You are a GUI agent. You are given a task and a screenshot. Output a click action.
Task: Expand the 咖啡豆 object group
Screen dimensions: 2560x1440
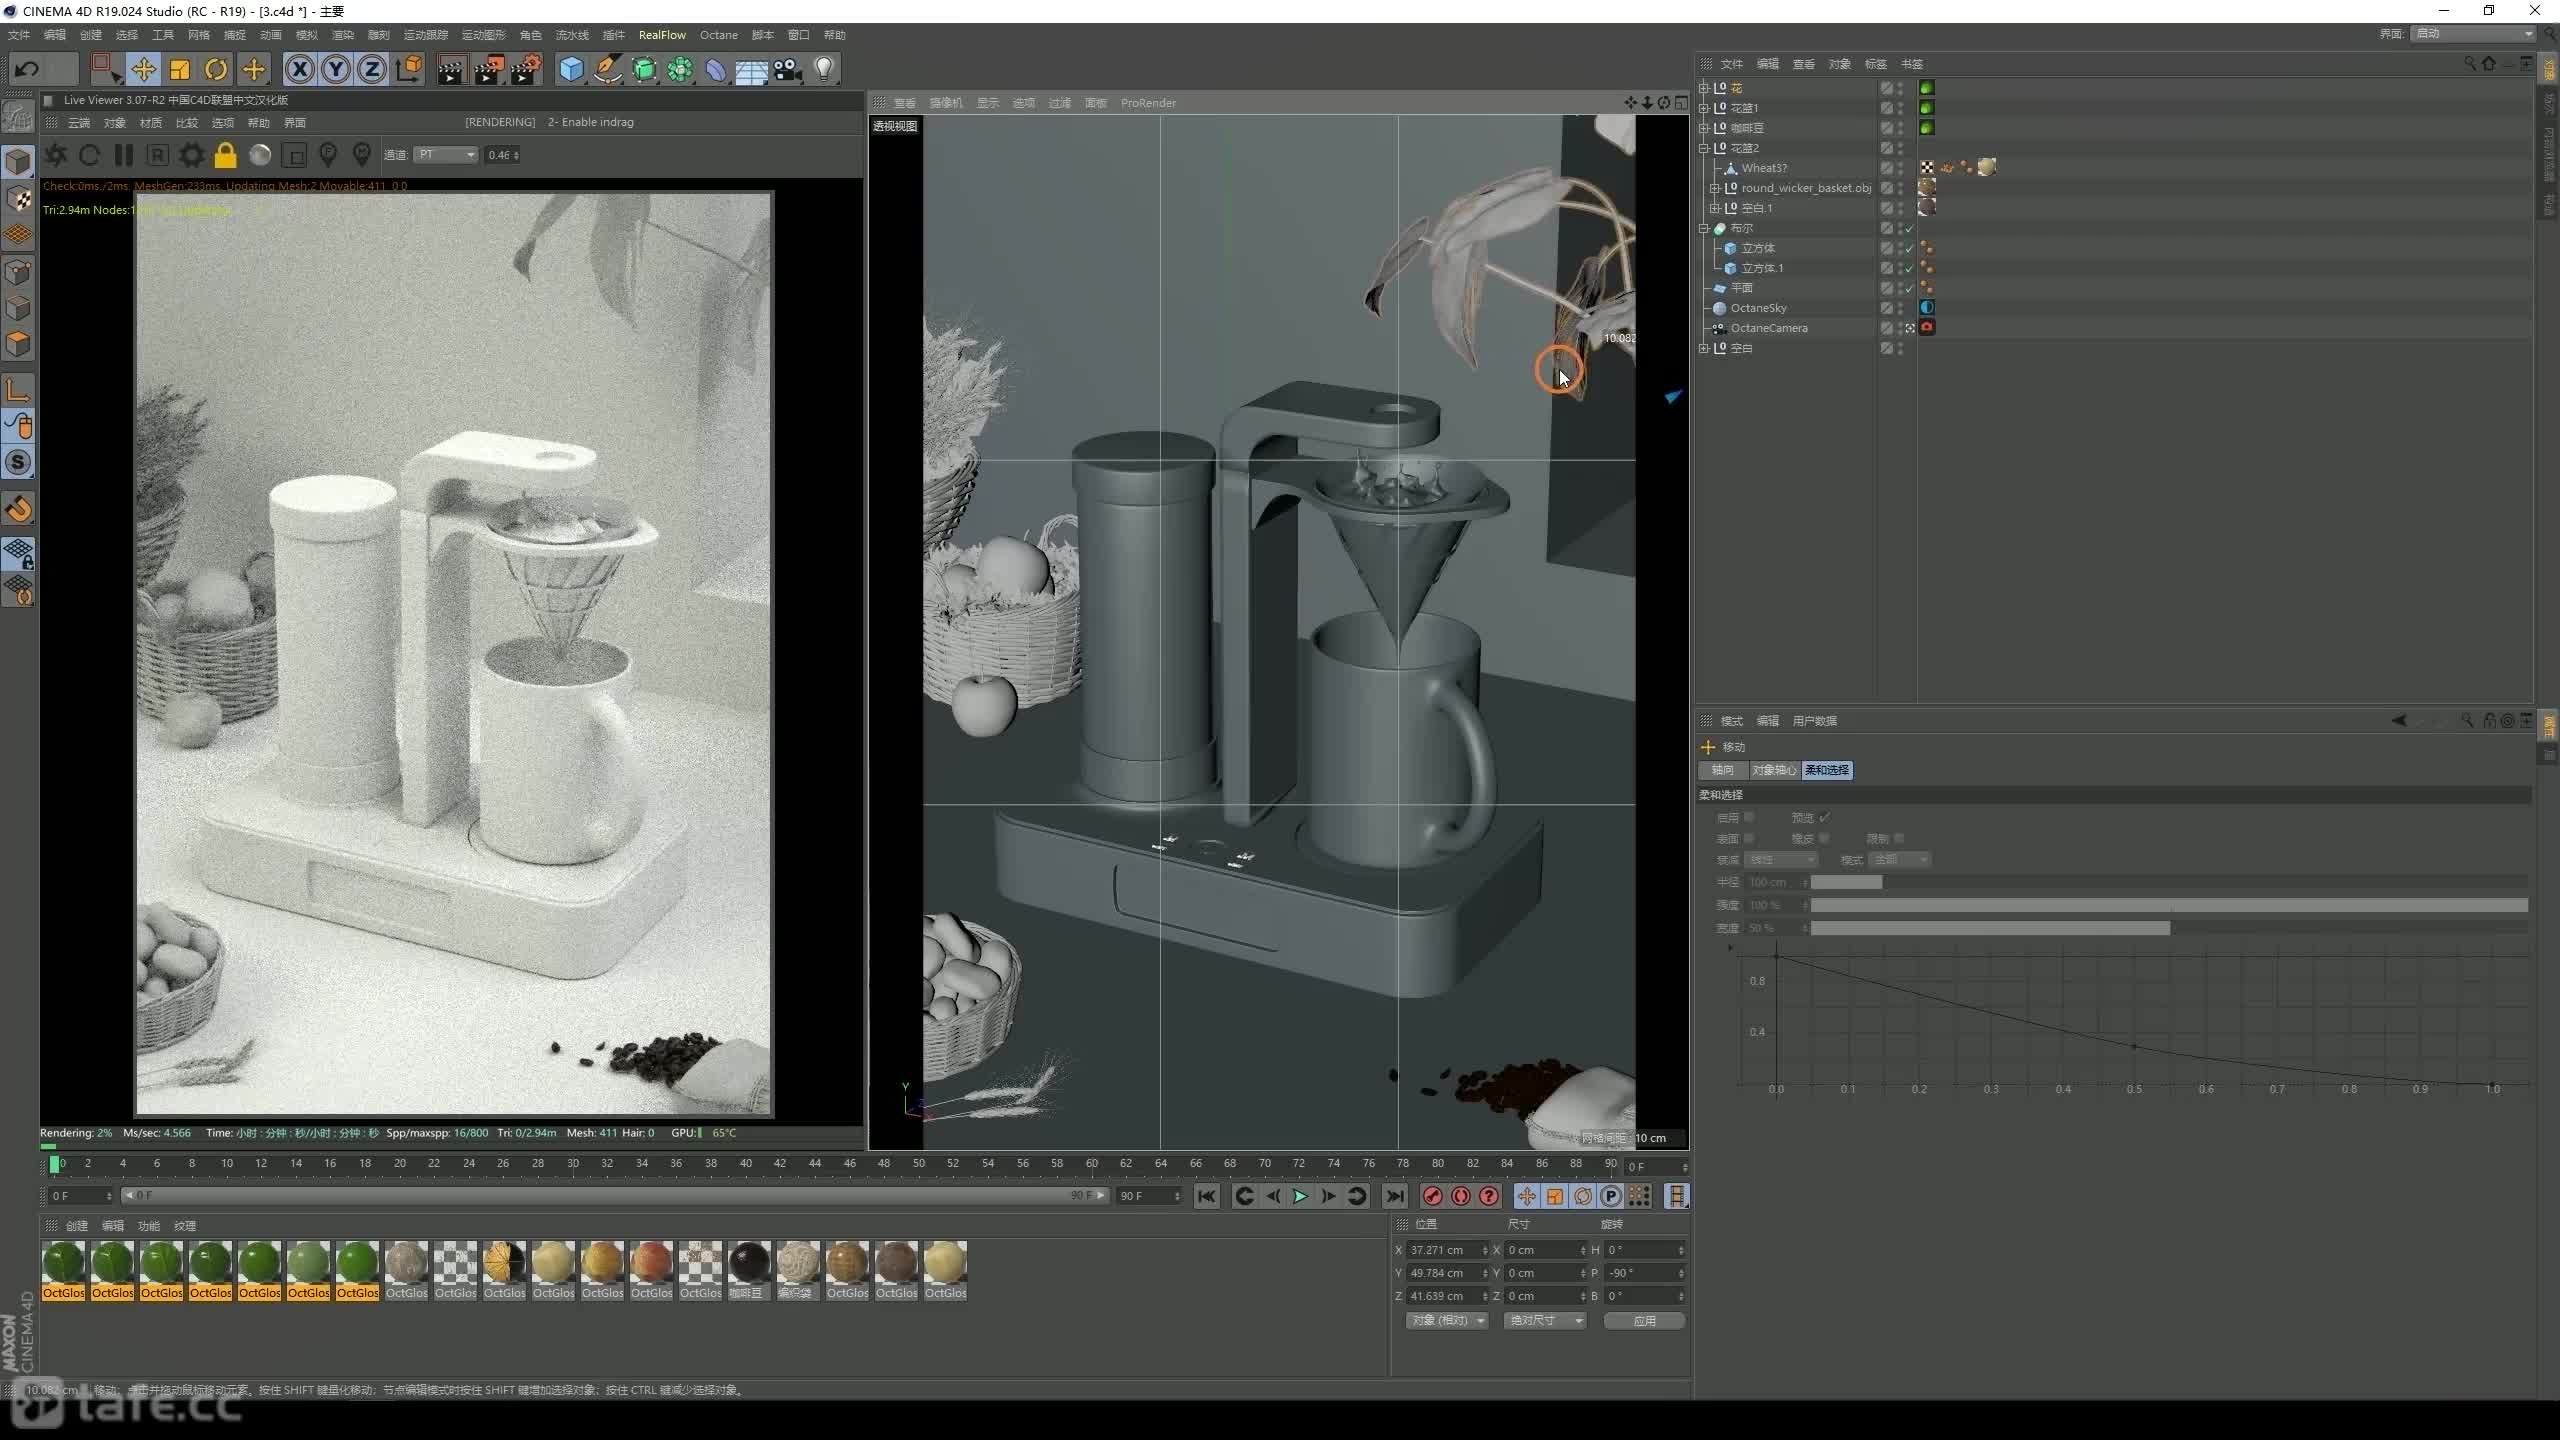click(x=1704, y=128)
